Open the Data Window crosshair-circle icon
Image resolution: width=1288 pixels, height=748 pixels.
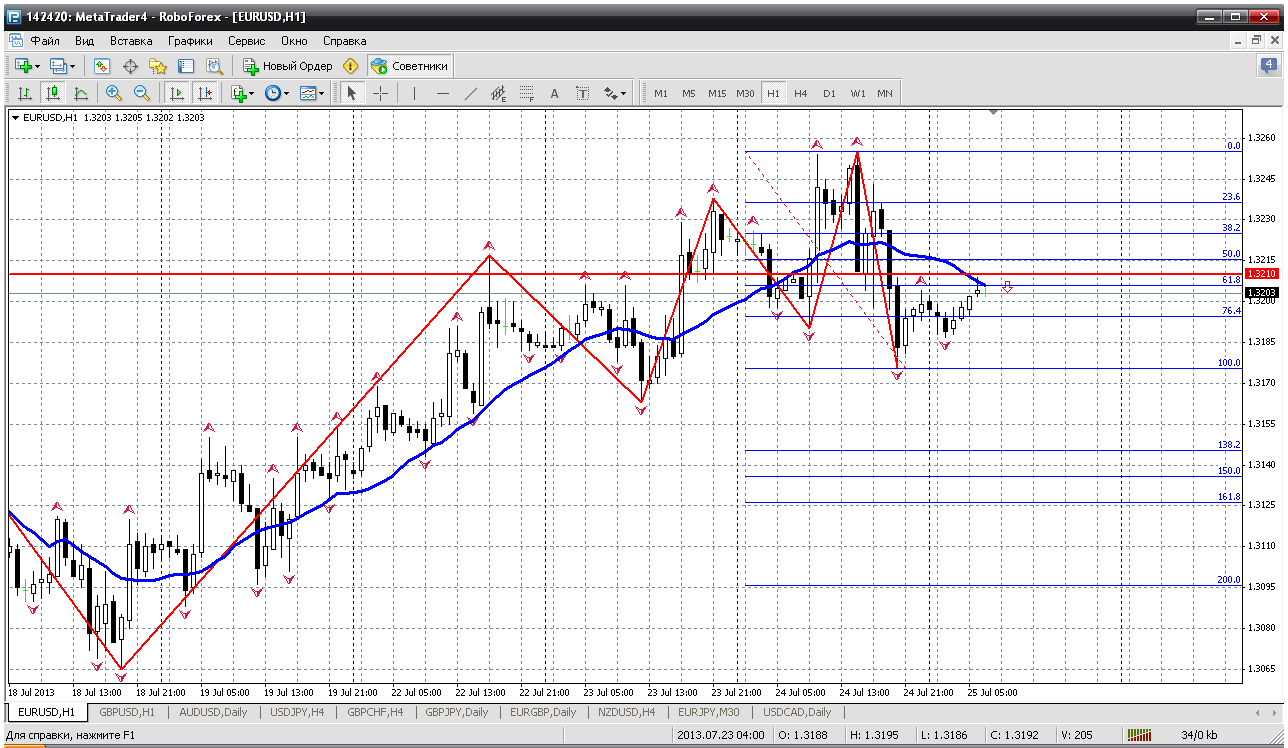pyautogui.click(x=130, y=66)
